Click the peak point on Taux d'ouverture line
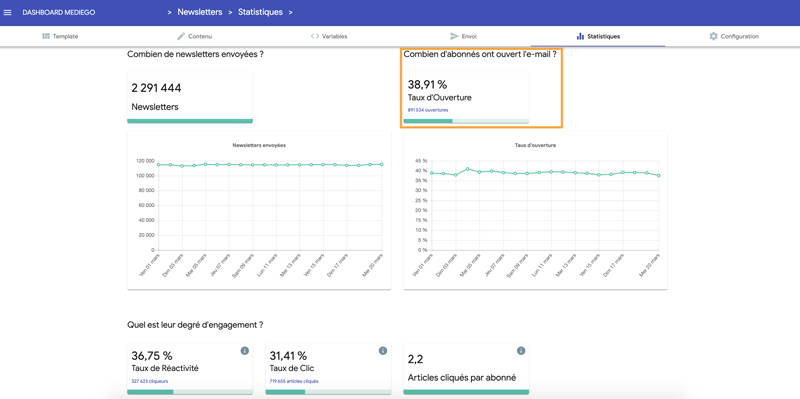 coord(467,168)
